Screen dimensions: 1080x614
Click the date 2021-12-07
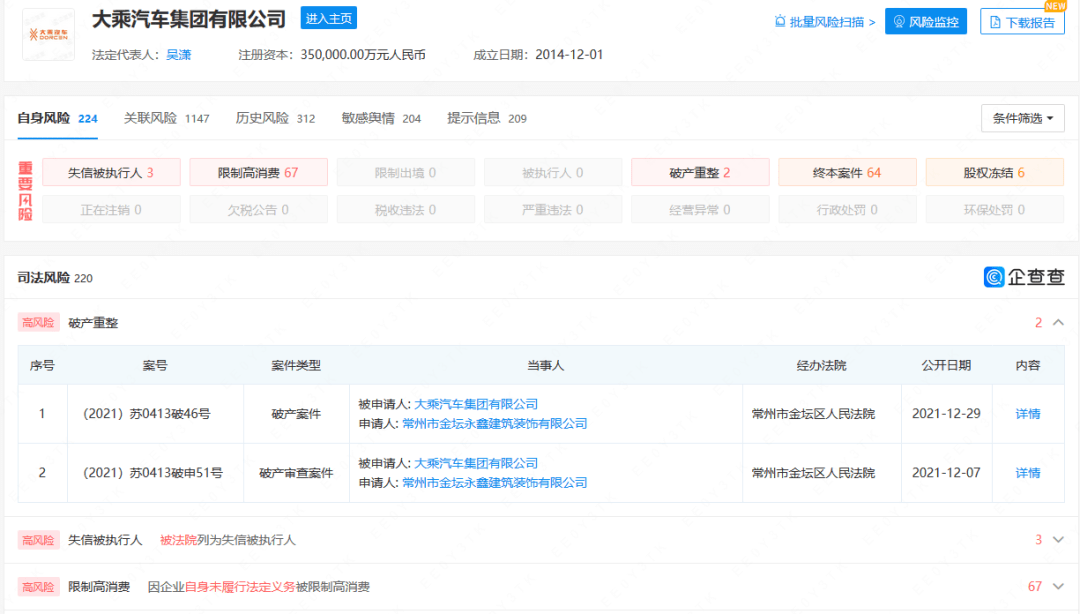tap(946, 473)
